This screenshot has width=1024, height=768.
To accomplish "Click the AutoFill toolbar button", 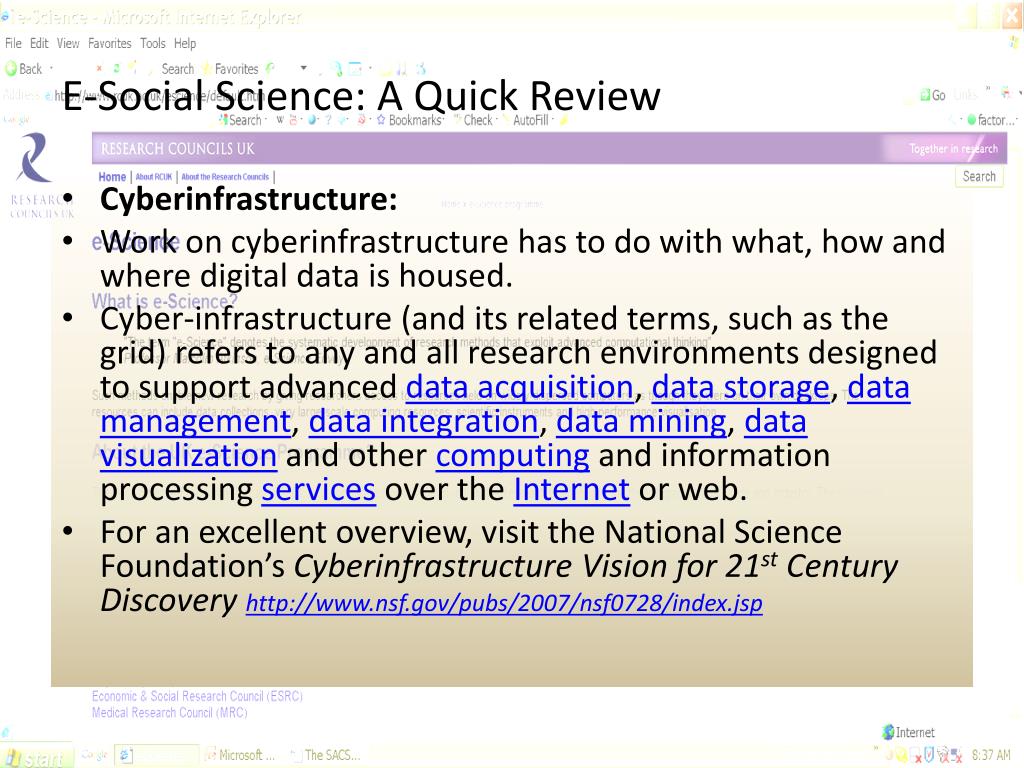I will (x=529, y=120).
